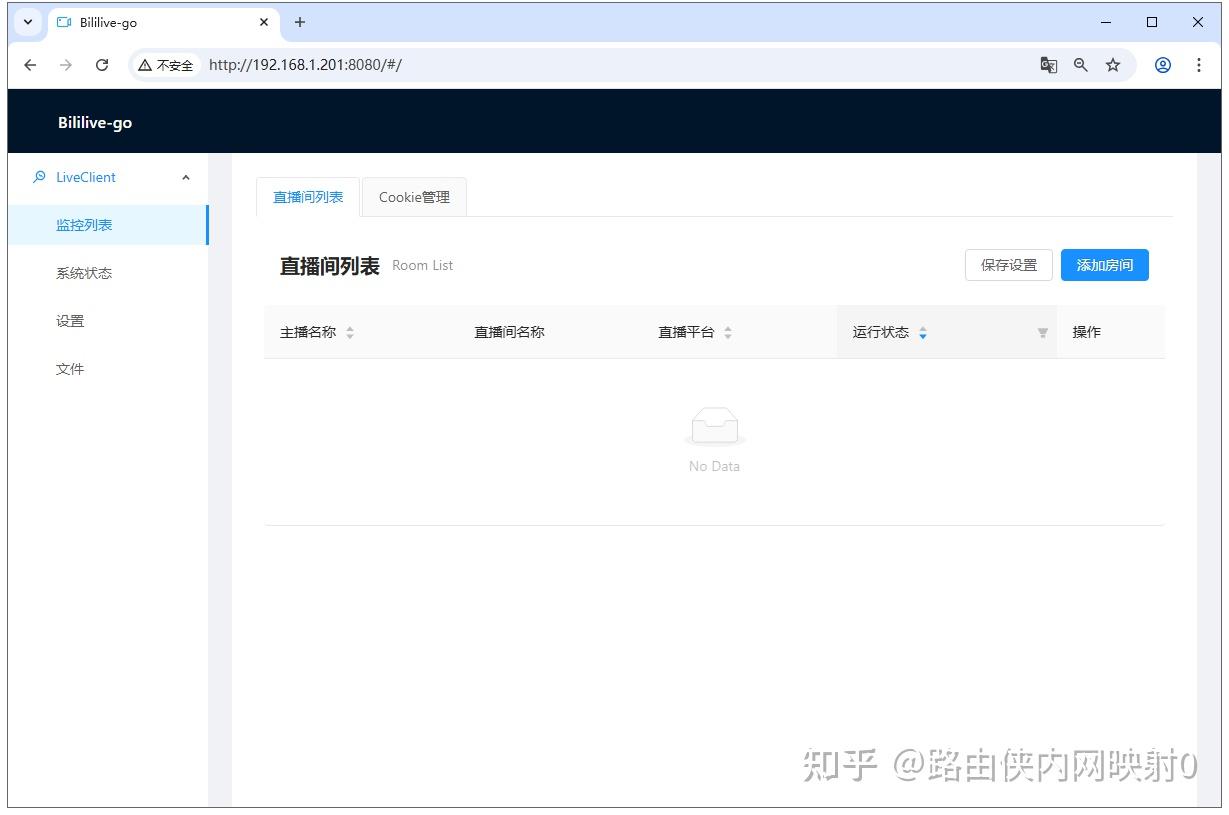
Task: Bookmark this page with star icon
Action: [x=1113, y=65]
